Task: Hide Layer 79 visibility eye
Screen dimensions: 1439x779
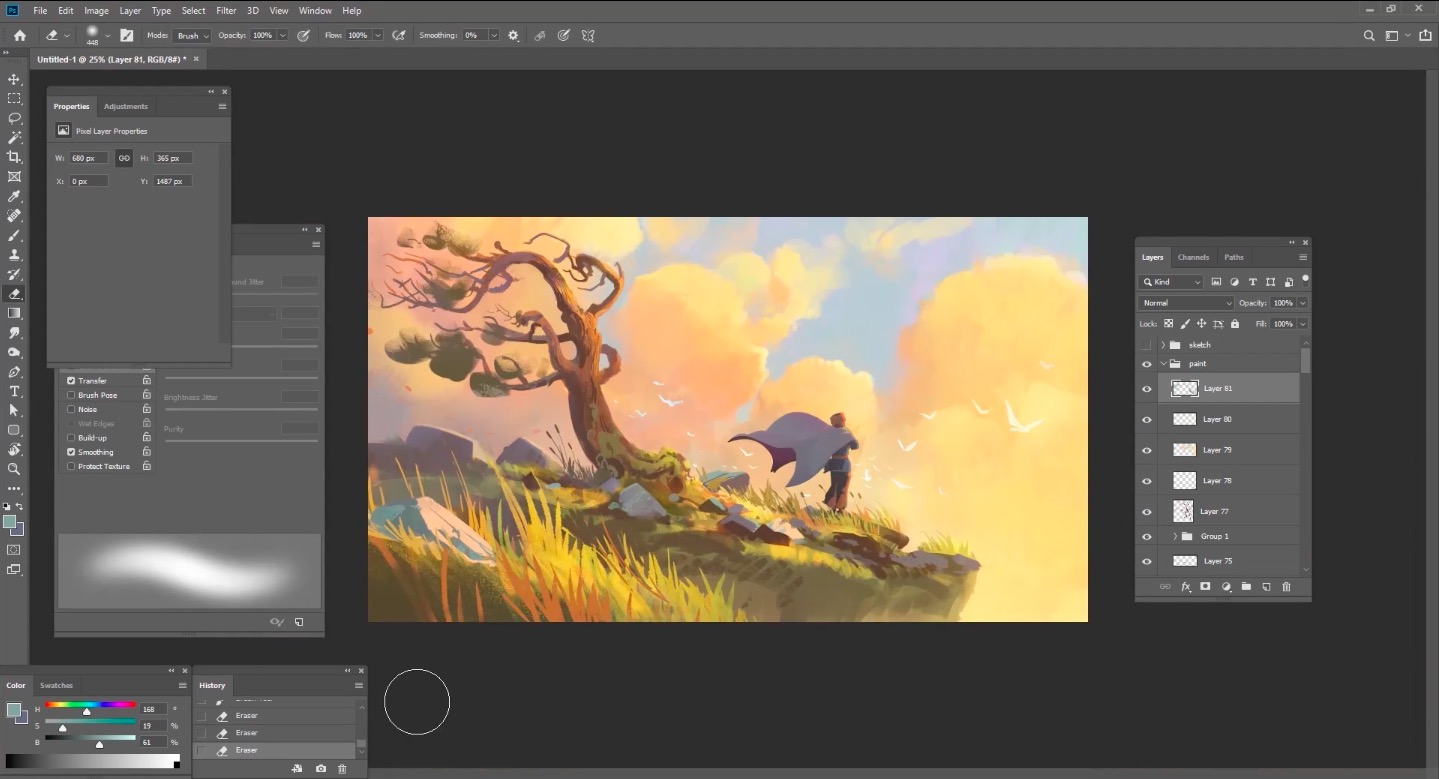Action: [1147, 450]
